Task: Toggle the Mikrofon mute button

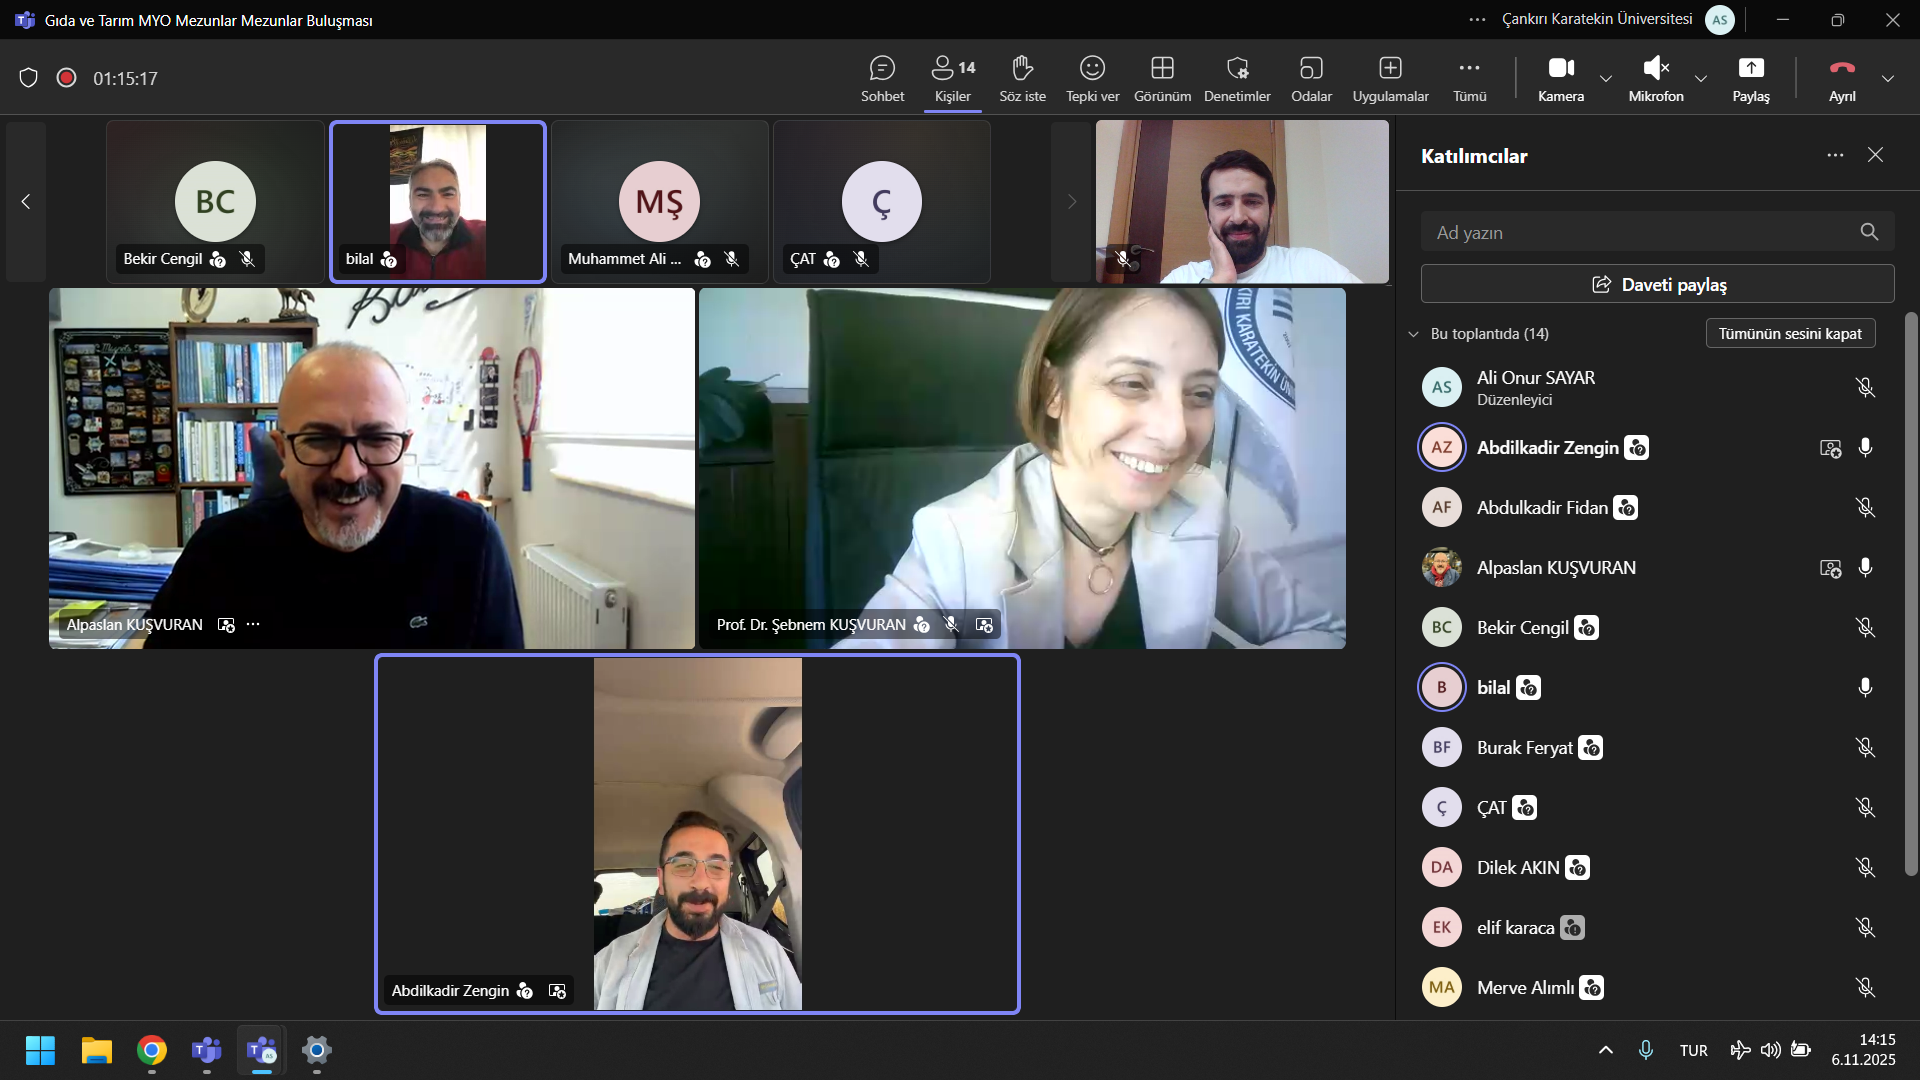Action: pos(1656,68)
